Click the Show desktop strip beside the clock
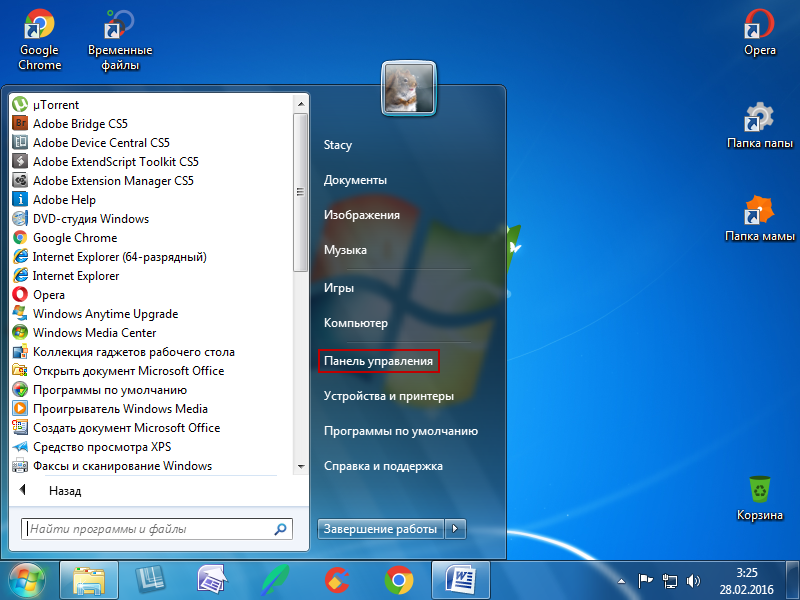This screenshot has width=800, height=600. pyautogui.click(x=793, y=581)
